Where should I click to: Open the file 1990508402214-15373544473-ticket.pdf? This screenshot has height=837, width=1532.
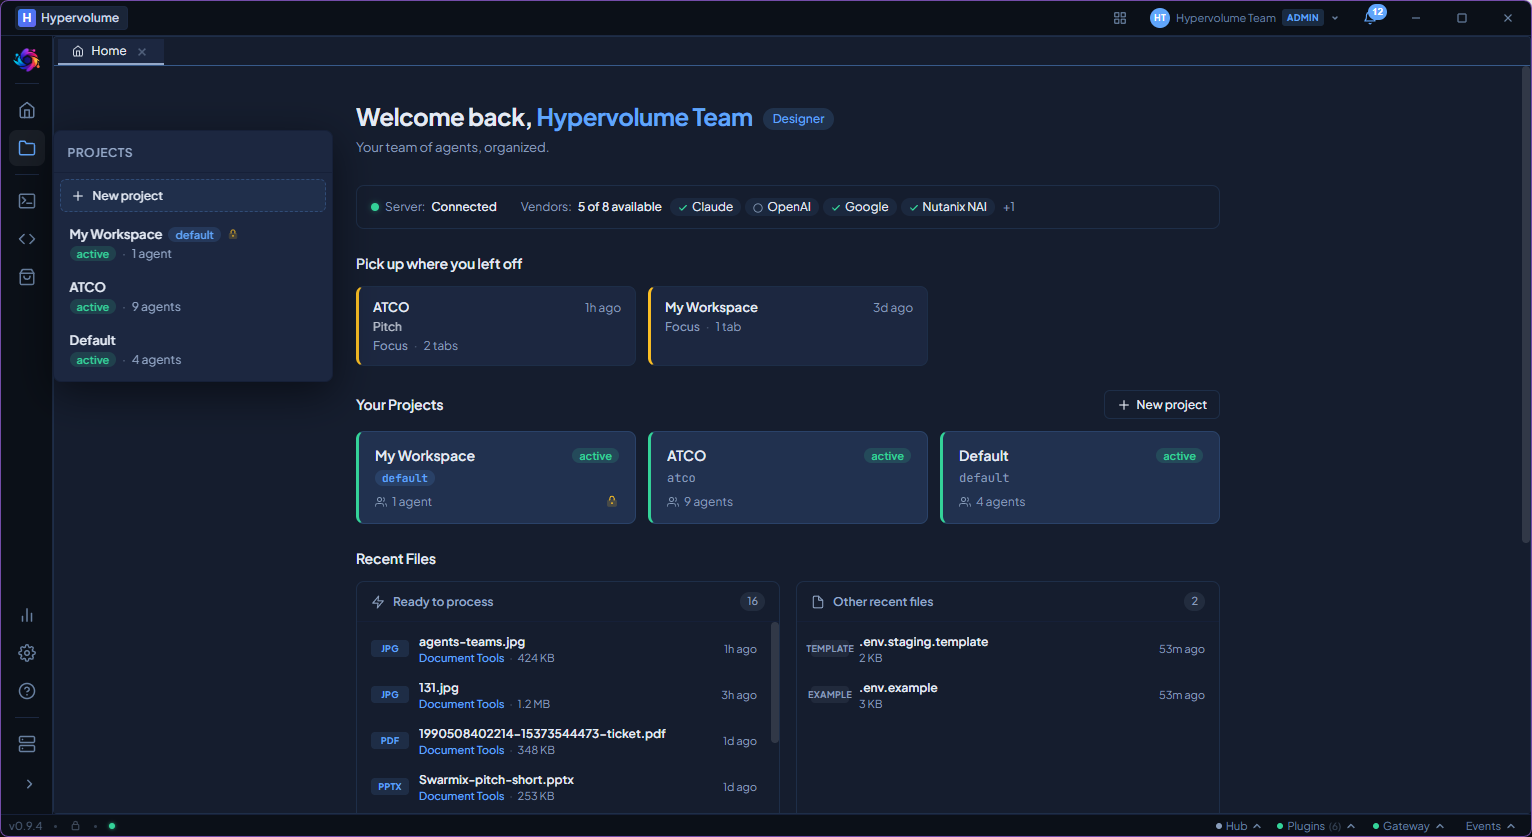542,734
